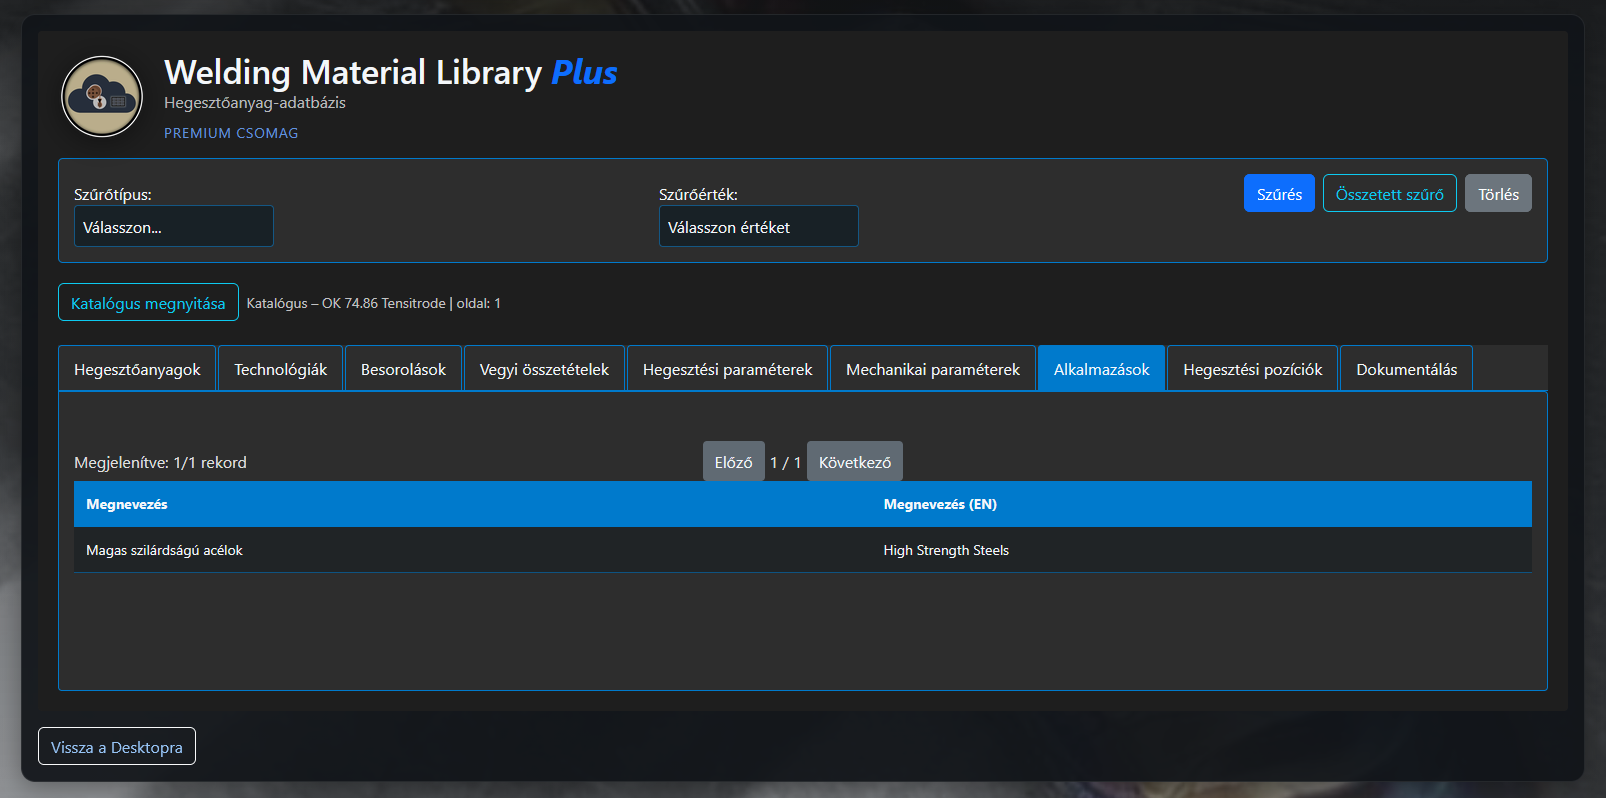Switch to the Technológiák tab

[x=281, y=369]
